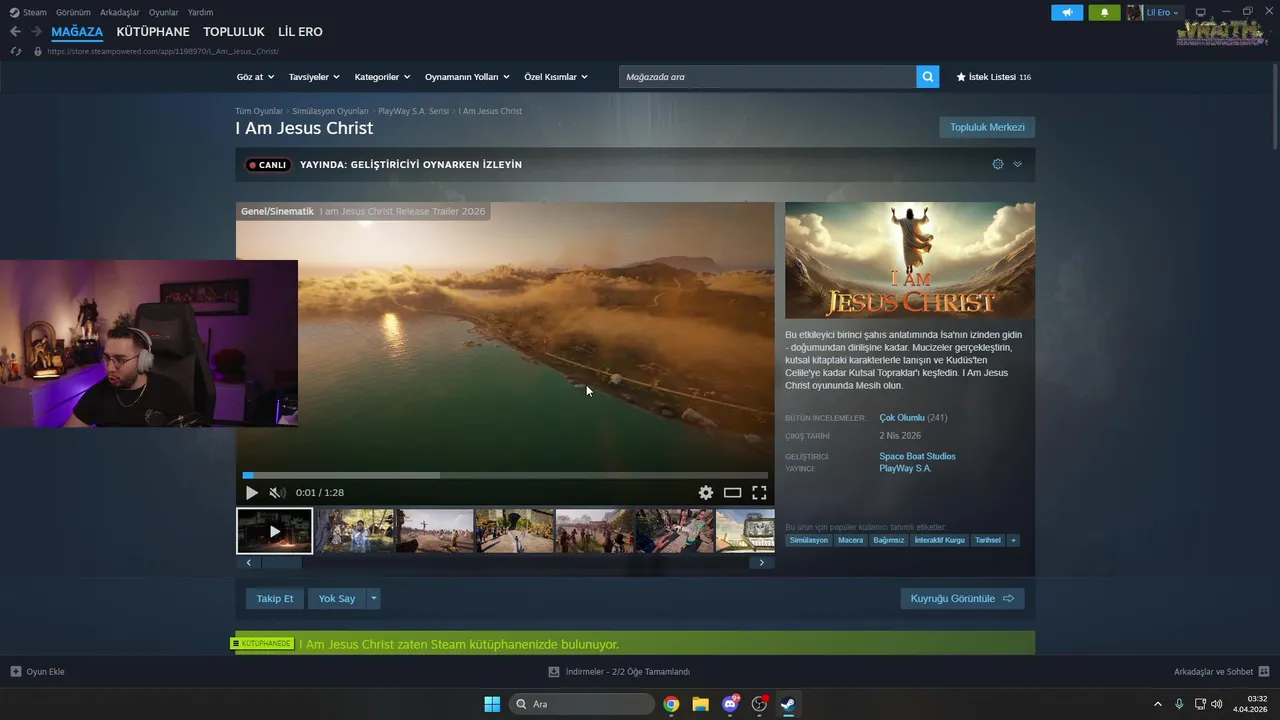Open the green notifications bell

coord(1105,13)
